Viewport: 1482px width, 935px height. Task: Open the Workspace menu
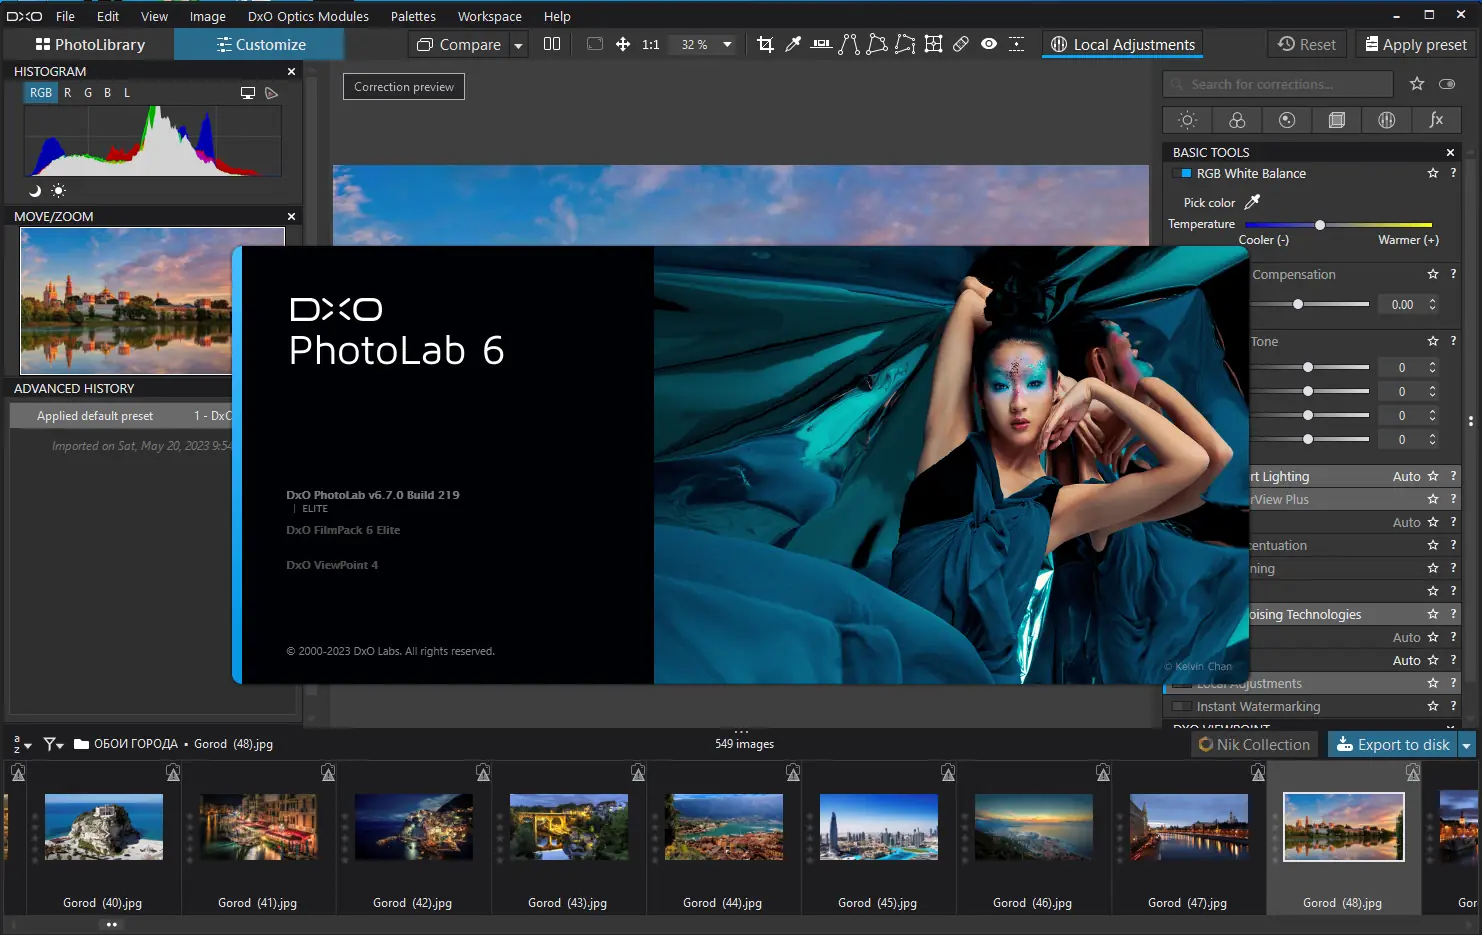pos(489,16)
